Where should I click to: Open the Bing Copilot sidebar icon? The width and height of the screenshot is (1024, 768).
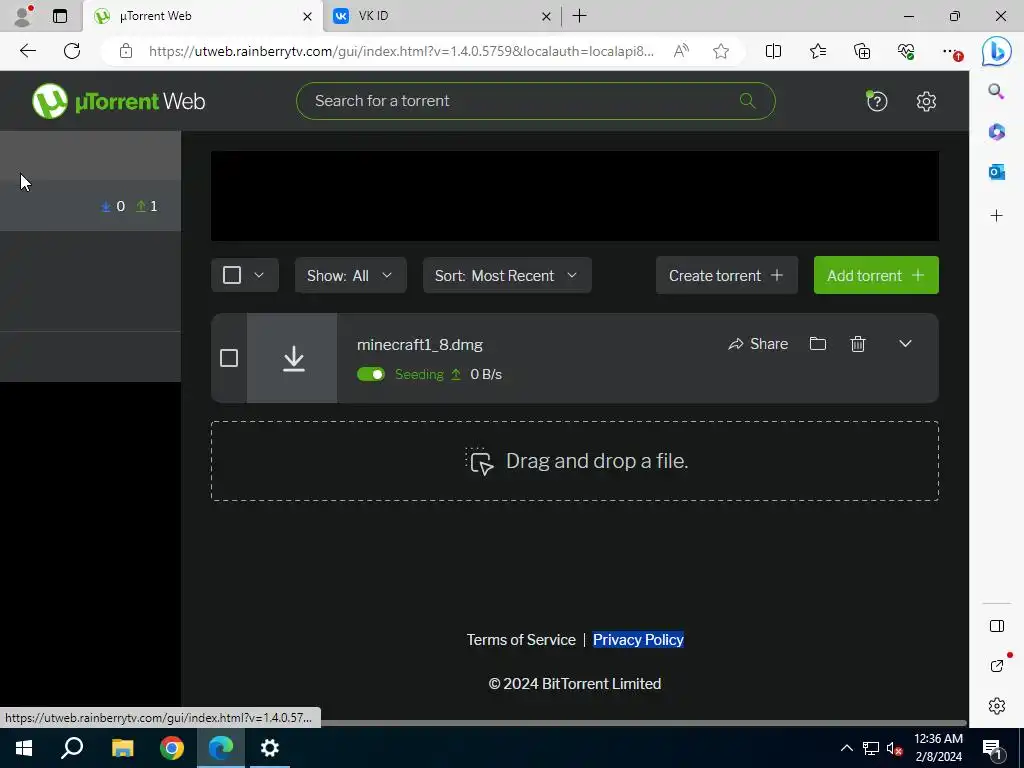[x=997, y=51]
